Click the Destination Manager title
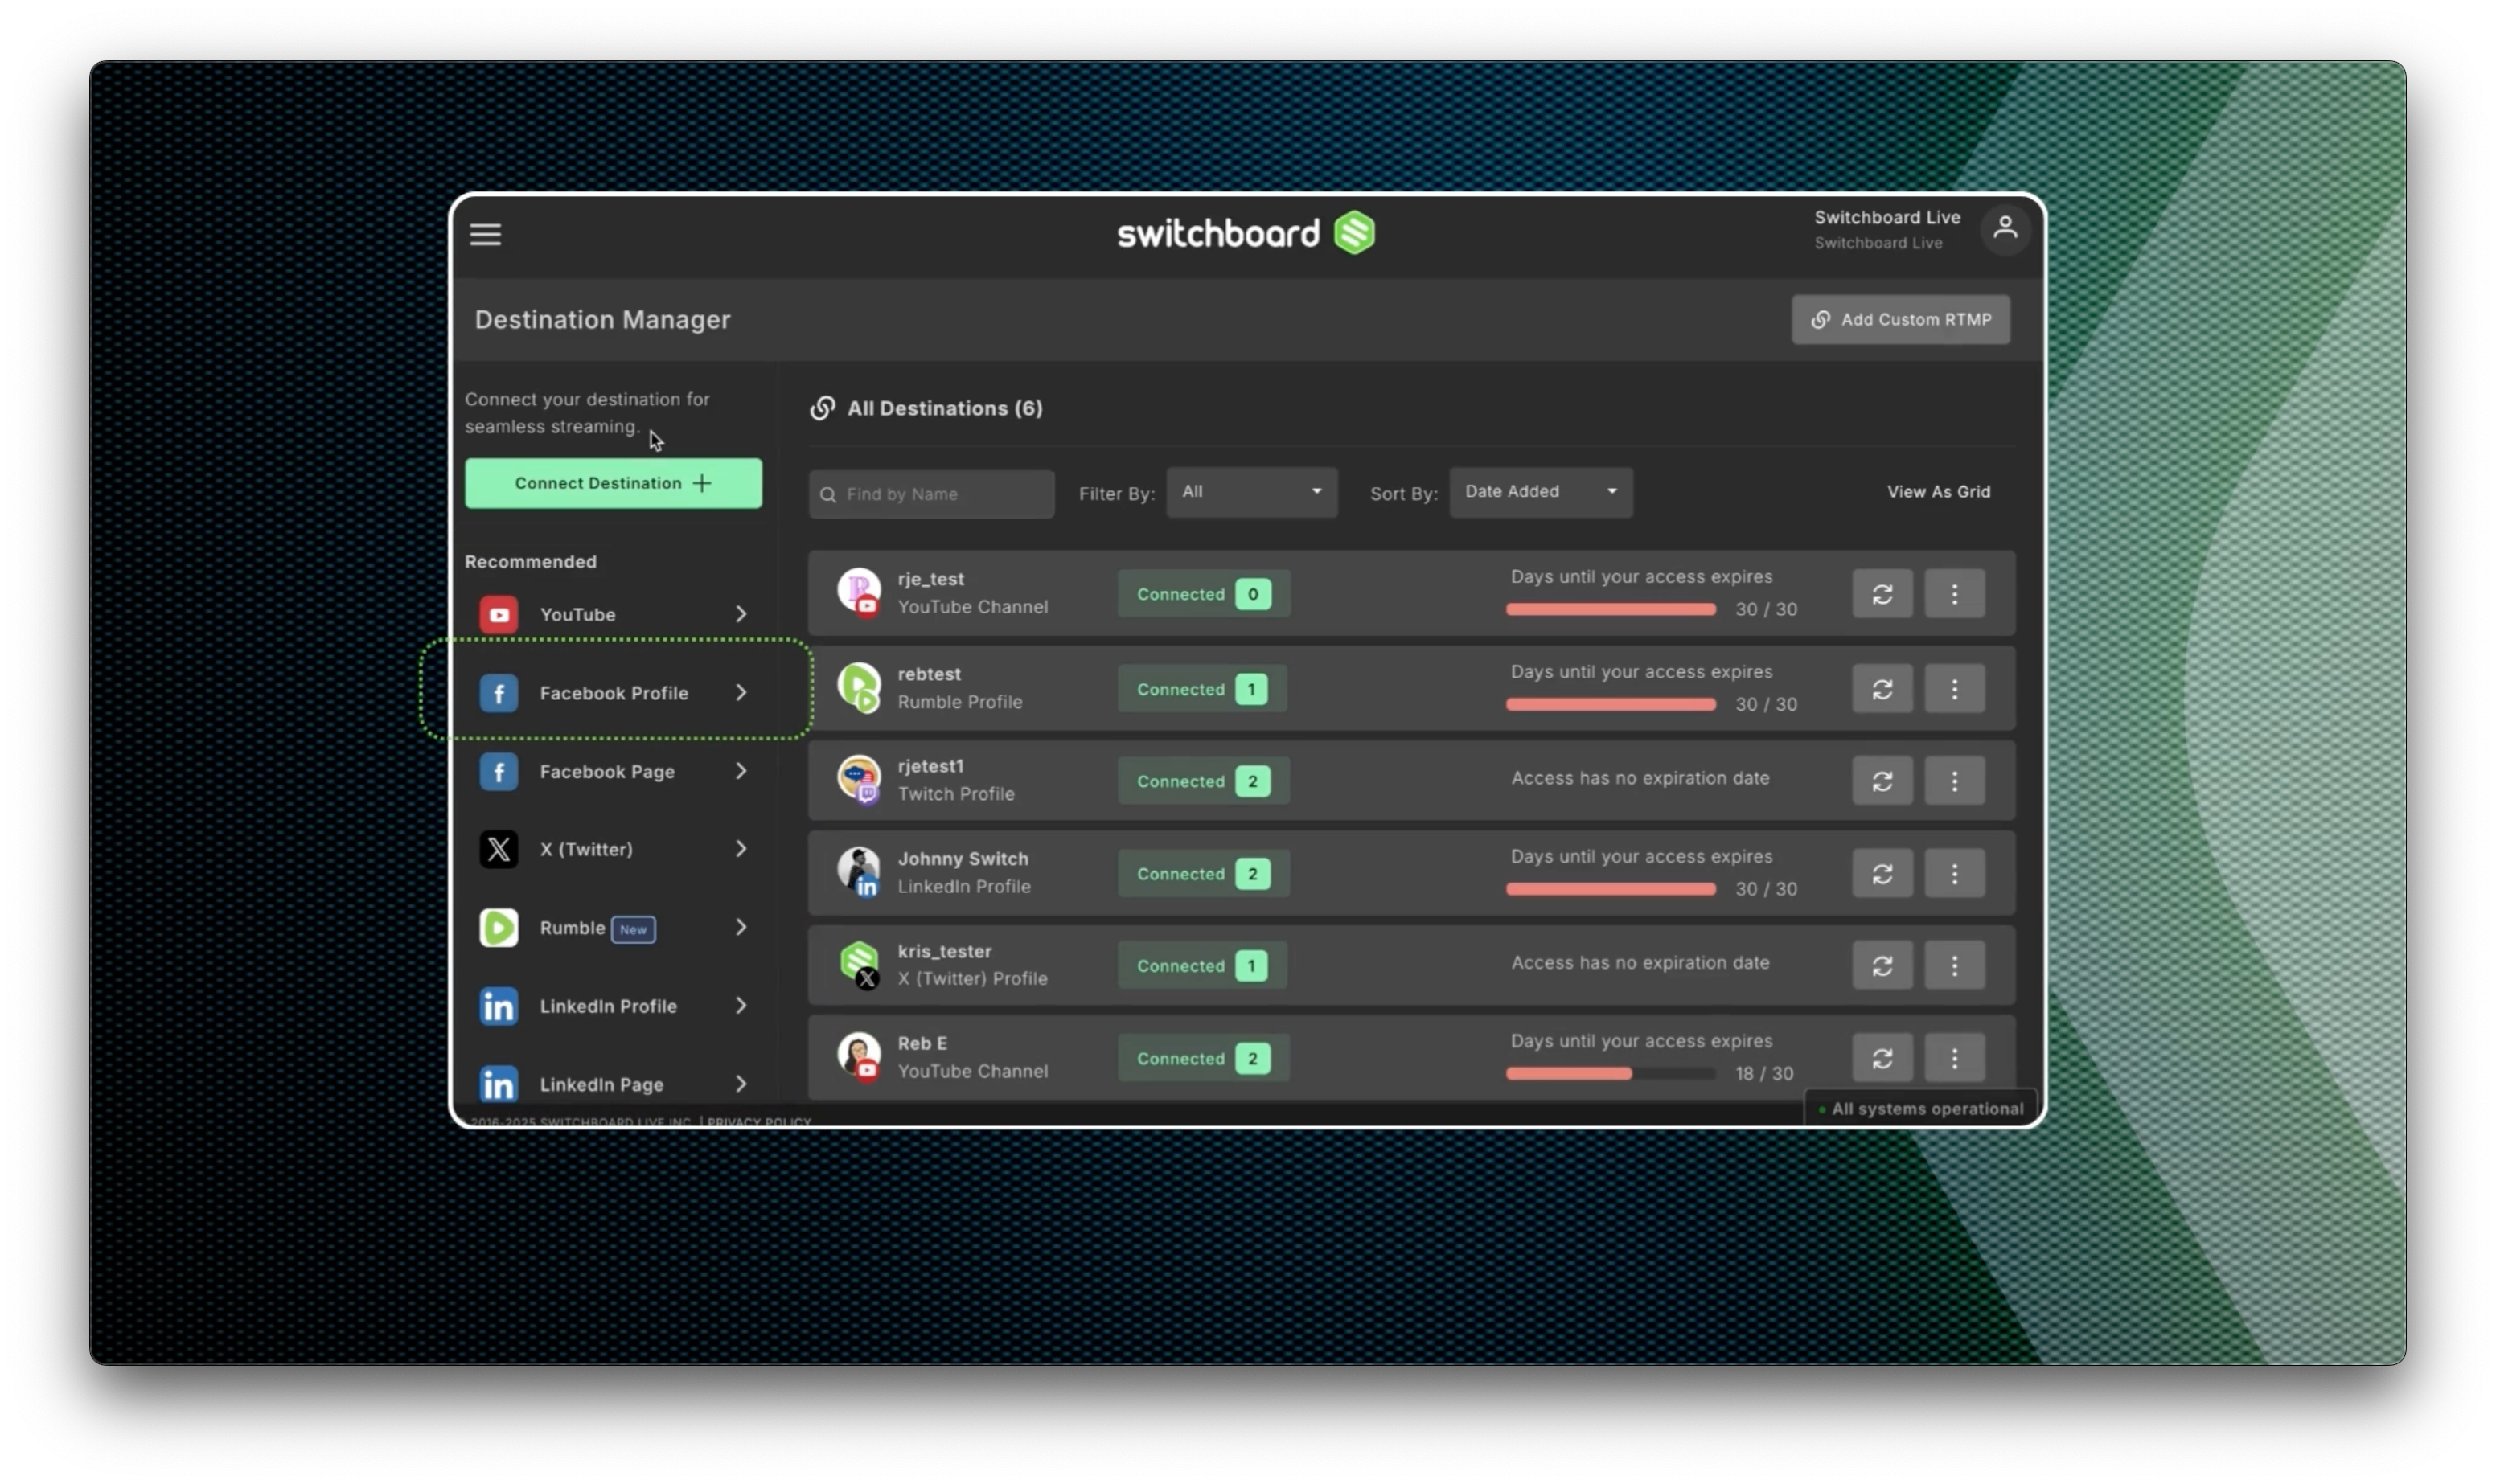The width and height of the screenshot is (2496, 1484). tap(602, 320)
